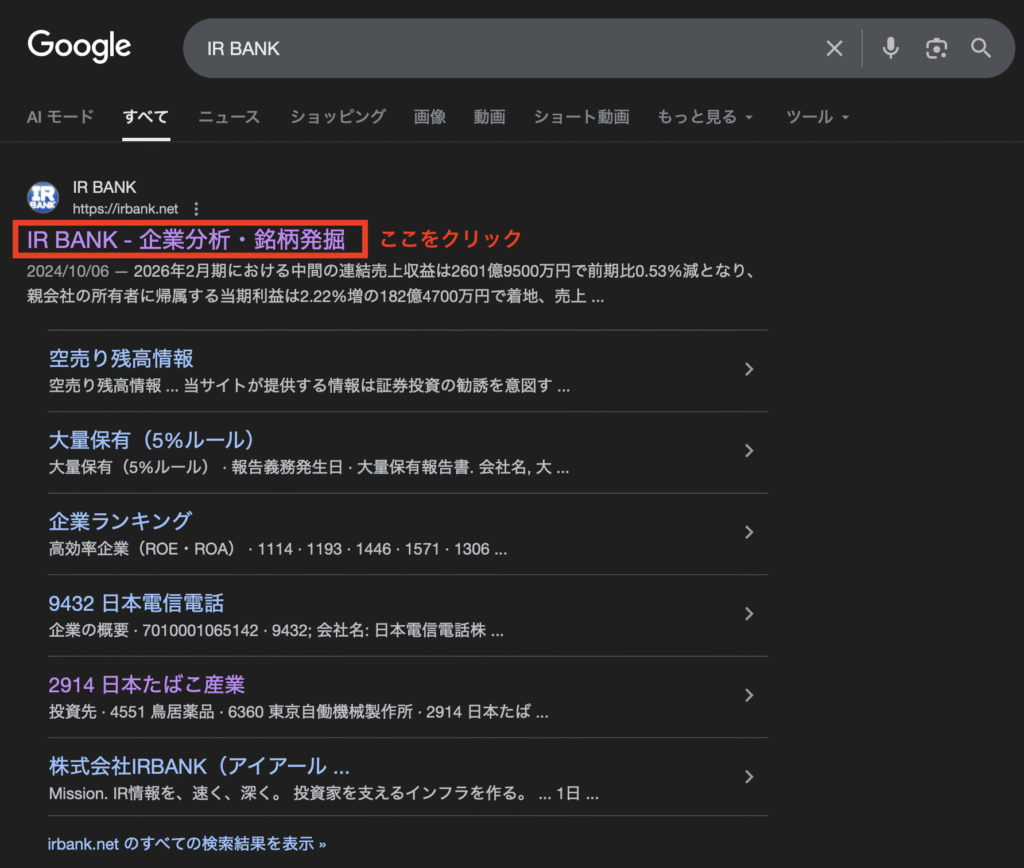
Task: Click the Google logo
Action: tap(79, 46)
